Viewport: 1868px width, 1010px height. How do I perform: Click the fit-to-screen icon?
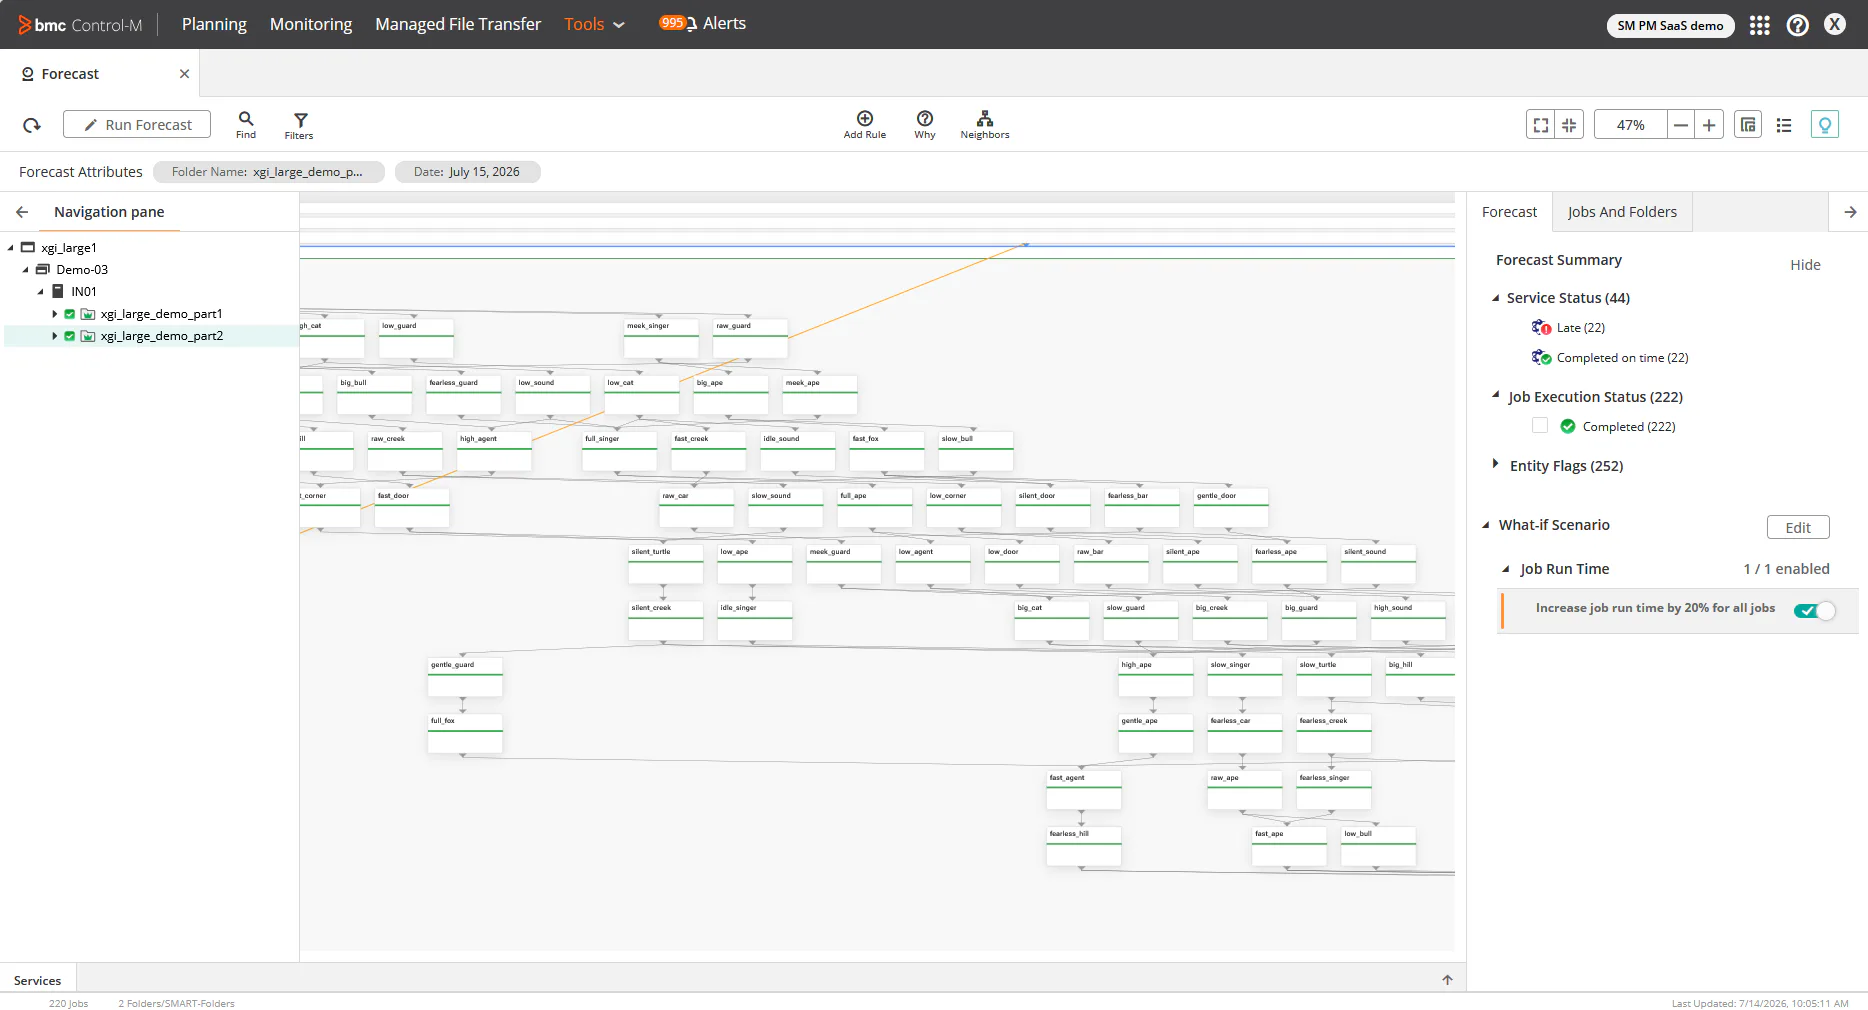[x=1541, y=125]
